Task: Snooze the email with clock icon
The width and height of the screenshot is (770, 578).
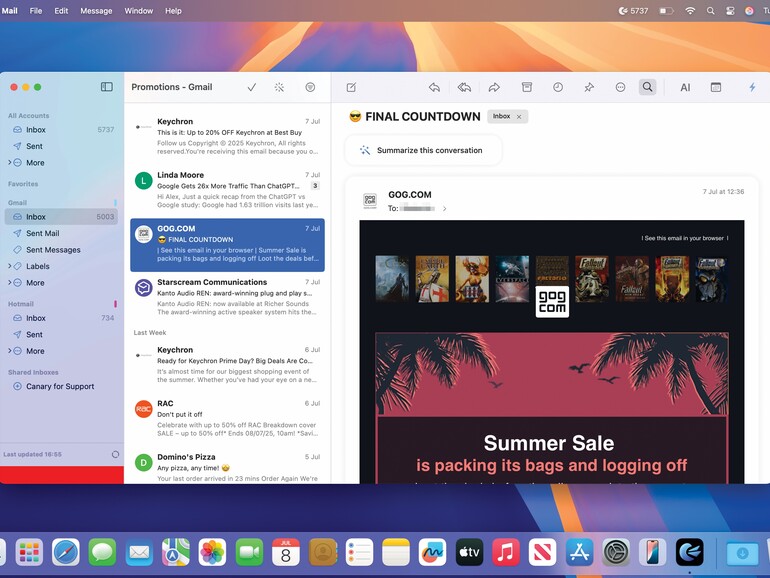Action: point(558,87)
